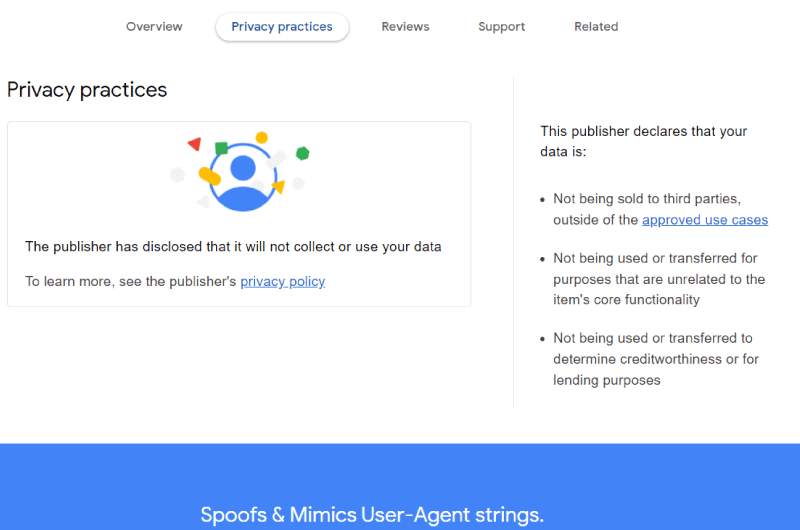Open the Overview tab
800x530 pixels.
[154, 27]
